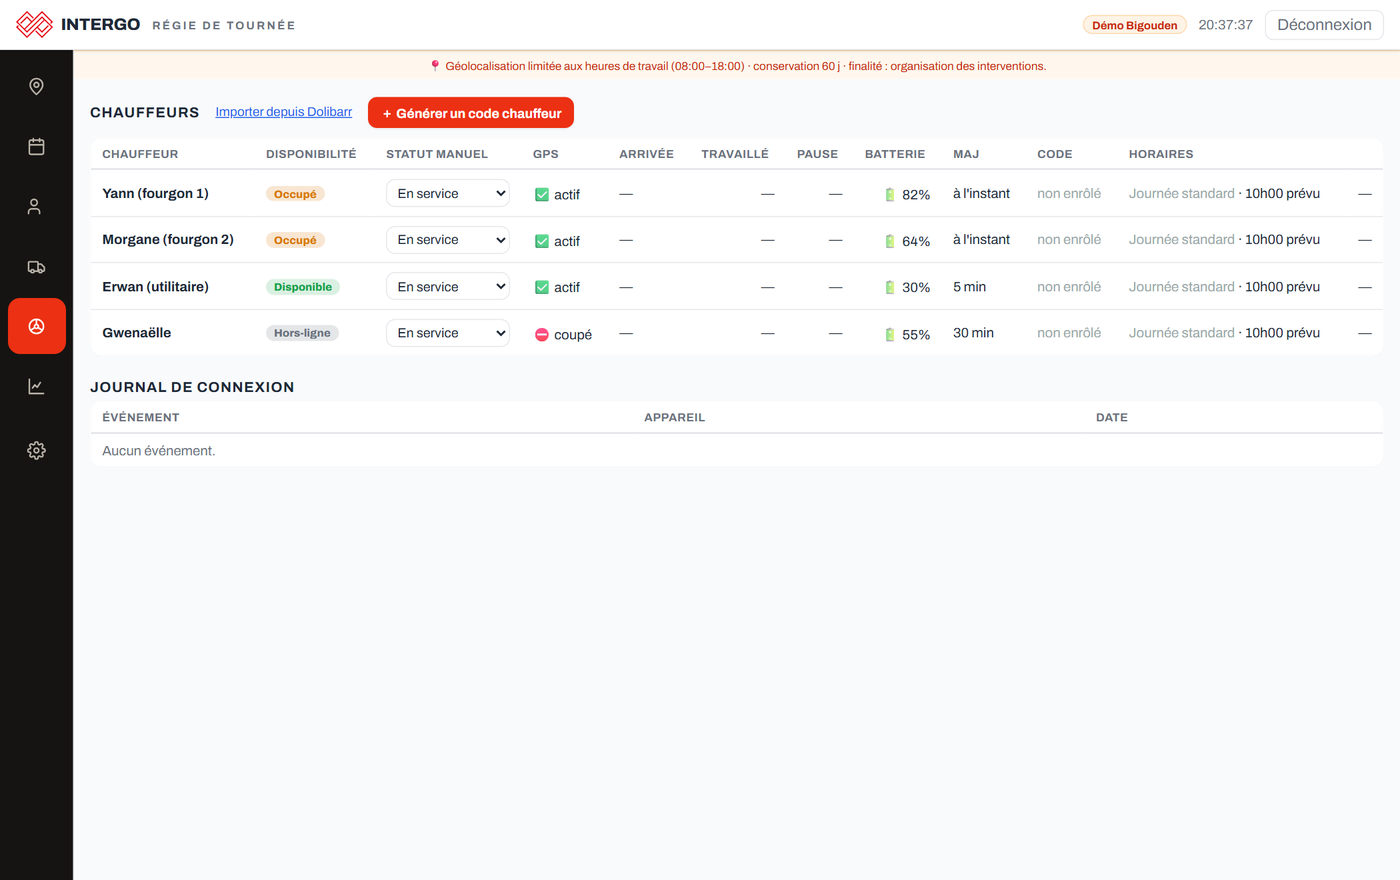The height and width of the screenshot is (880, 1400).
Task: Click Générer un code chauffeur button
Action: (x=471, y=113)
